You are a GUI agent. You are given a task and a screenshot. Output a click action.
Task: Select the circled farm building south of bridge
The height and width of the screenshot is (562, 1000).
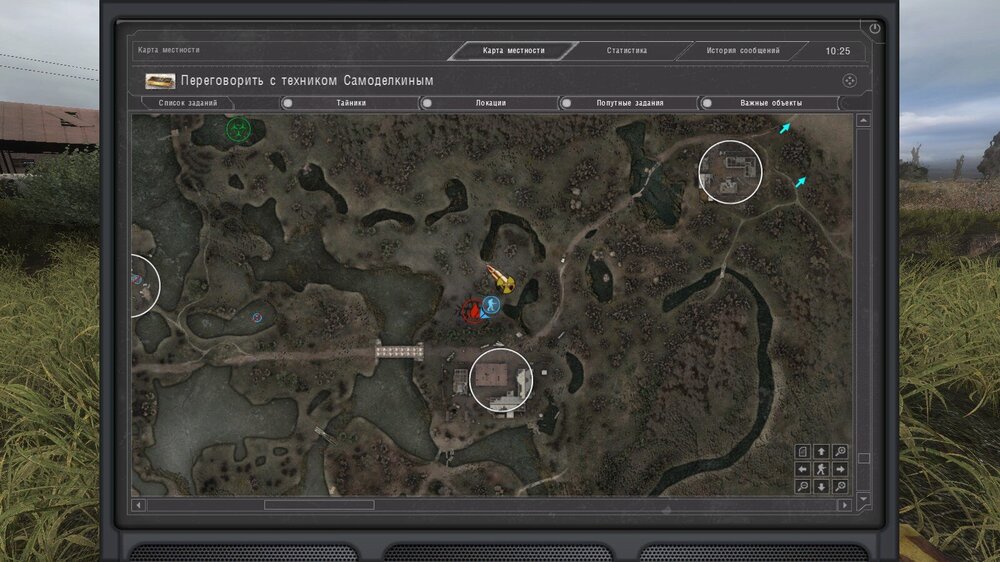coord(501,380)
